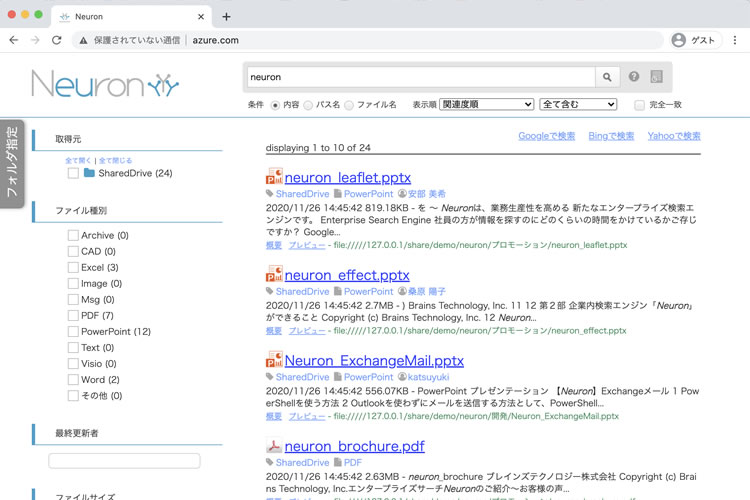Open a new browser tab
Image resolution: width=750 pixels, height=500 pixels.
(226, 17)
